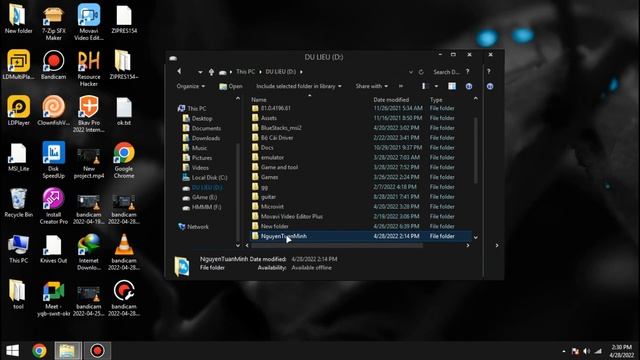Select the ClownfishVoice desktop icon
Viewport: 640px width, 360px height.
[53, 111]
